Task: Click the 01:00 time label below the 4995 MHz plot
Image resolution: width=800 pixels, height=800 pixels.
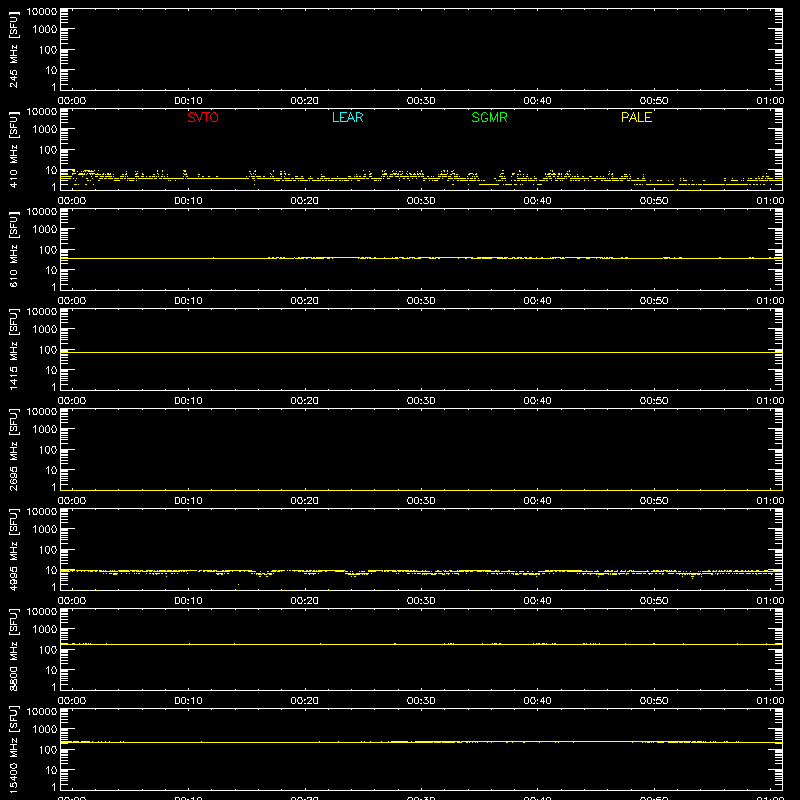Action: (770, 601)
